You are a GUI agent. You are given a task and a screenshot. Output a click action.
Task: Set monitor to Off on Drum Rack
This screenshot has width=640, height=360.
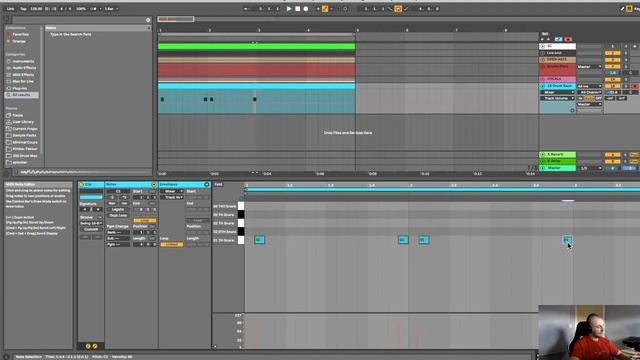pyautogui.click(x=598, y=98)
